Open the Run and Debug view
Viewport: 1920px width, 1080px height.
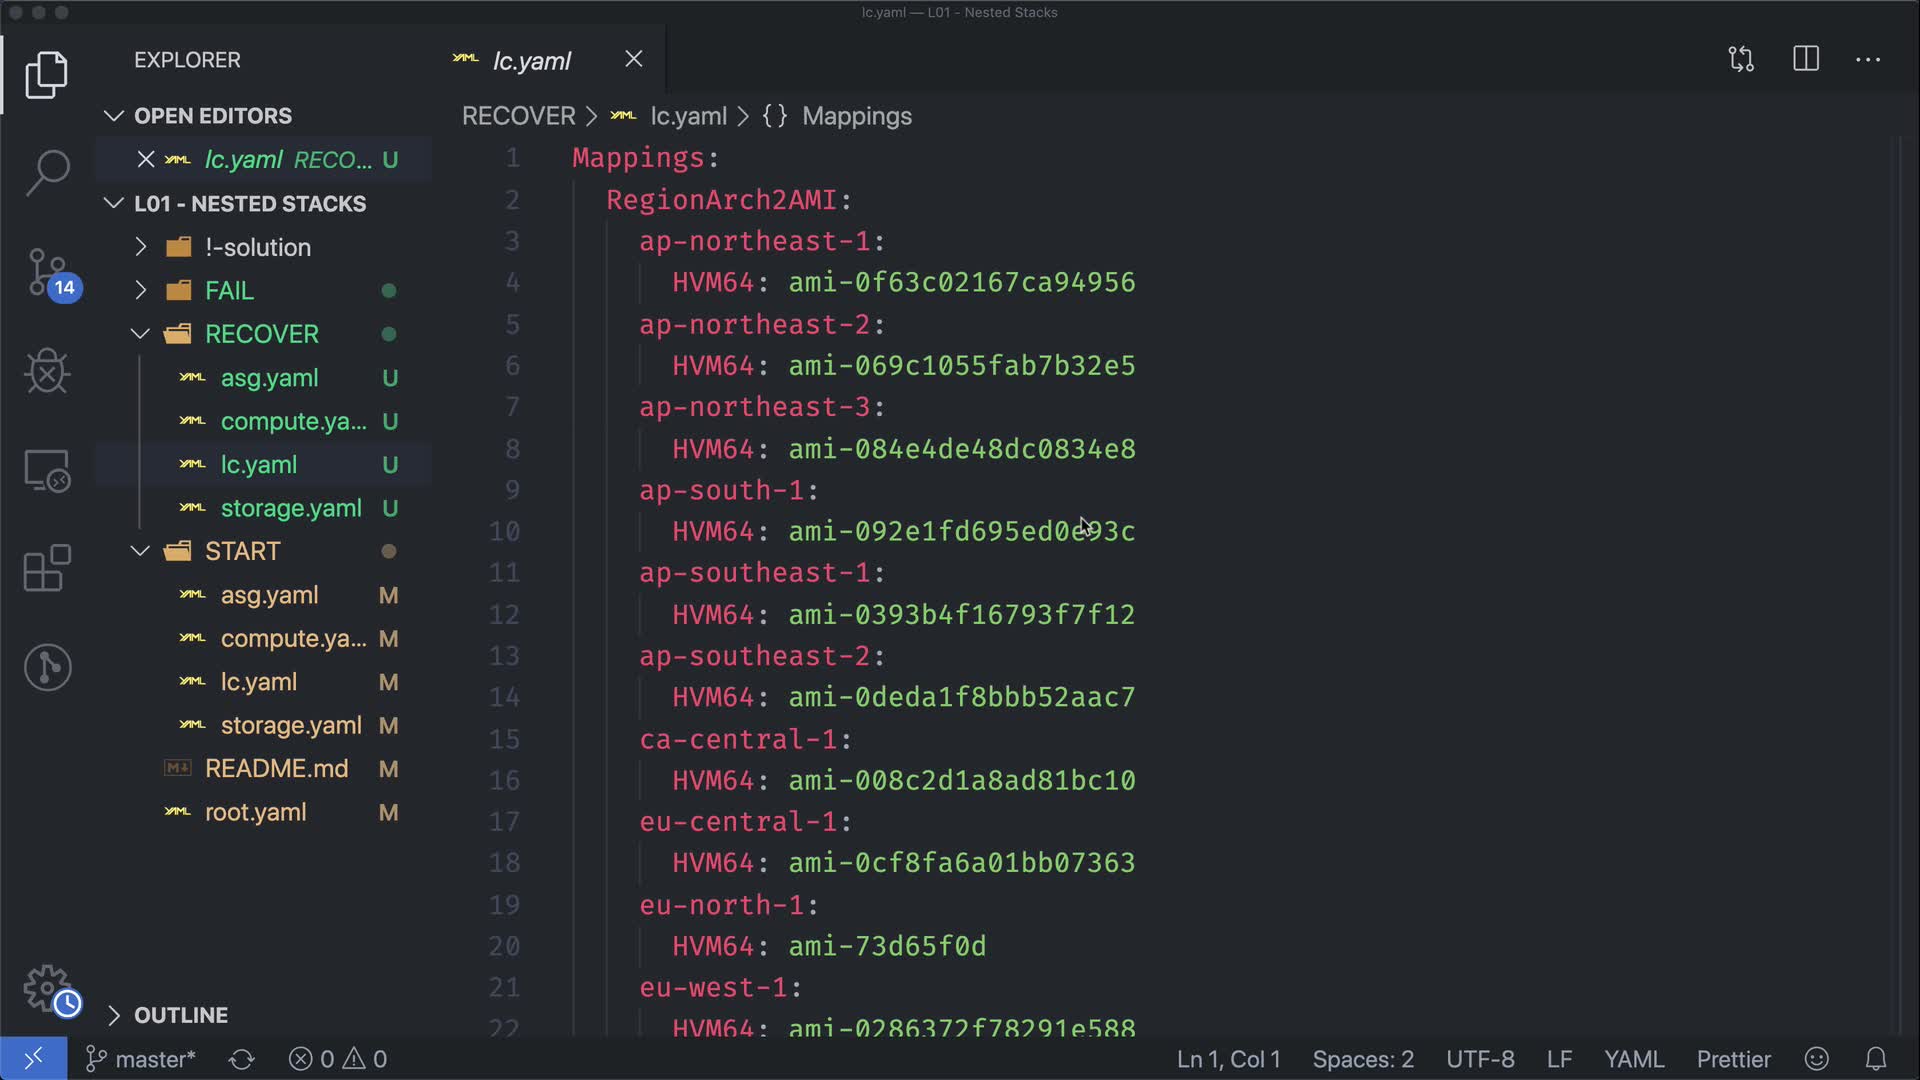click(x=47, y=371)
